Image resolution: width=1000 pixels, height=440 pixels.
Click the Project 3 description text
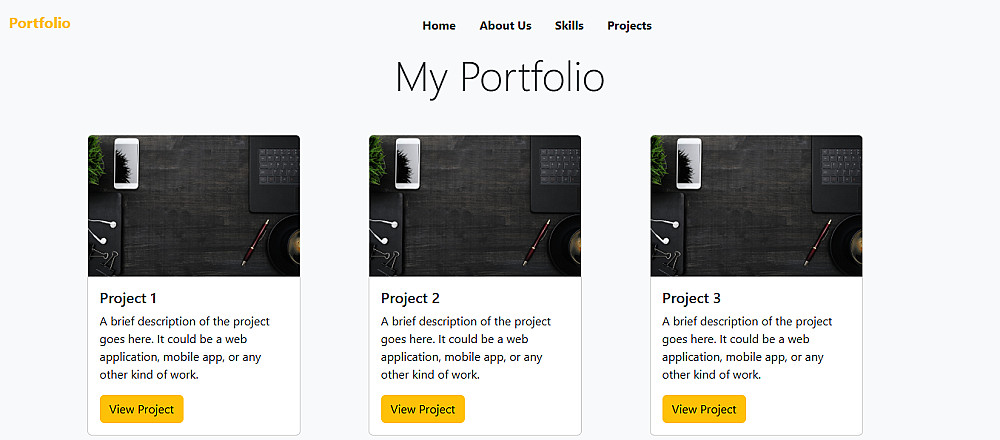pyautogui.click(x=747, y=348)
